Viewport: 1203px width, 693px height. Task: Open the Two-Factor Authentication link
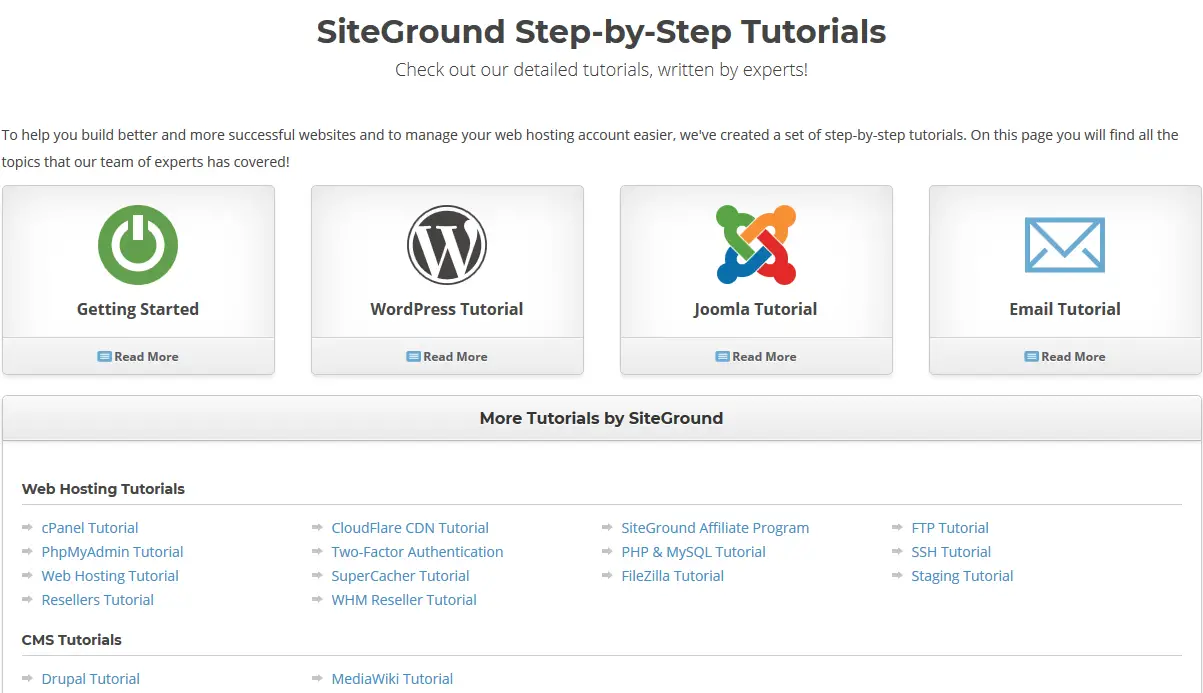tap(417, 552)
